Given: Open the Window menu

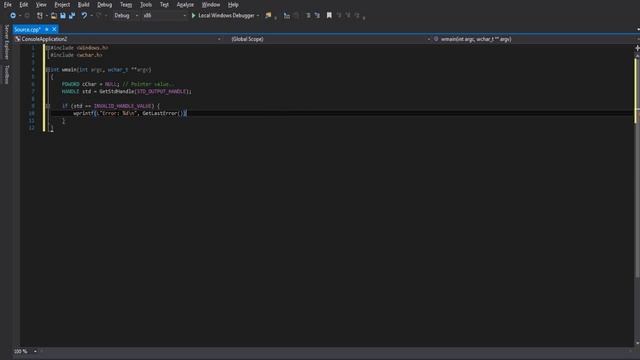Looking at the screenshot, I should coord(211,4).
